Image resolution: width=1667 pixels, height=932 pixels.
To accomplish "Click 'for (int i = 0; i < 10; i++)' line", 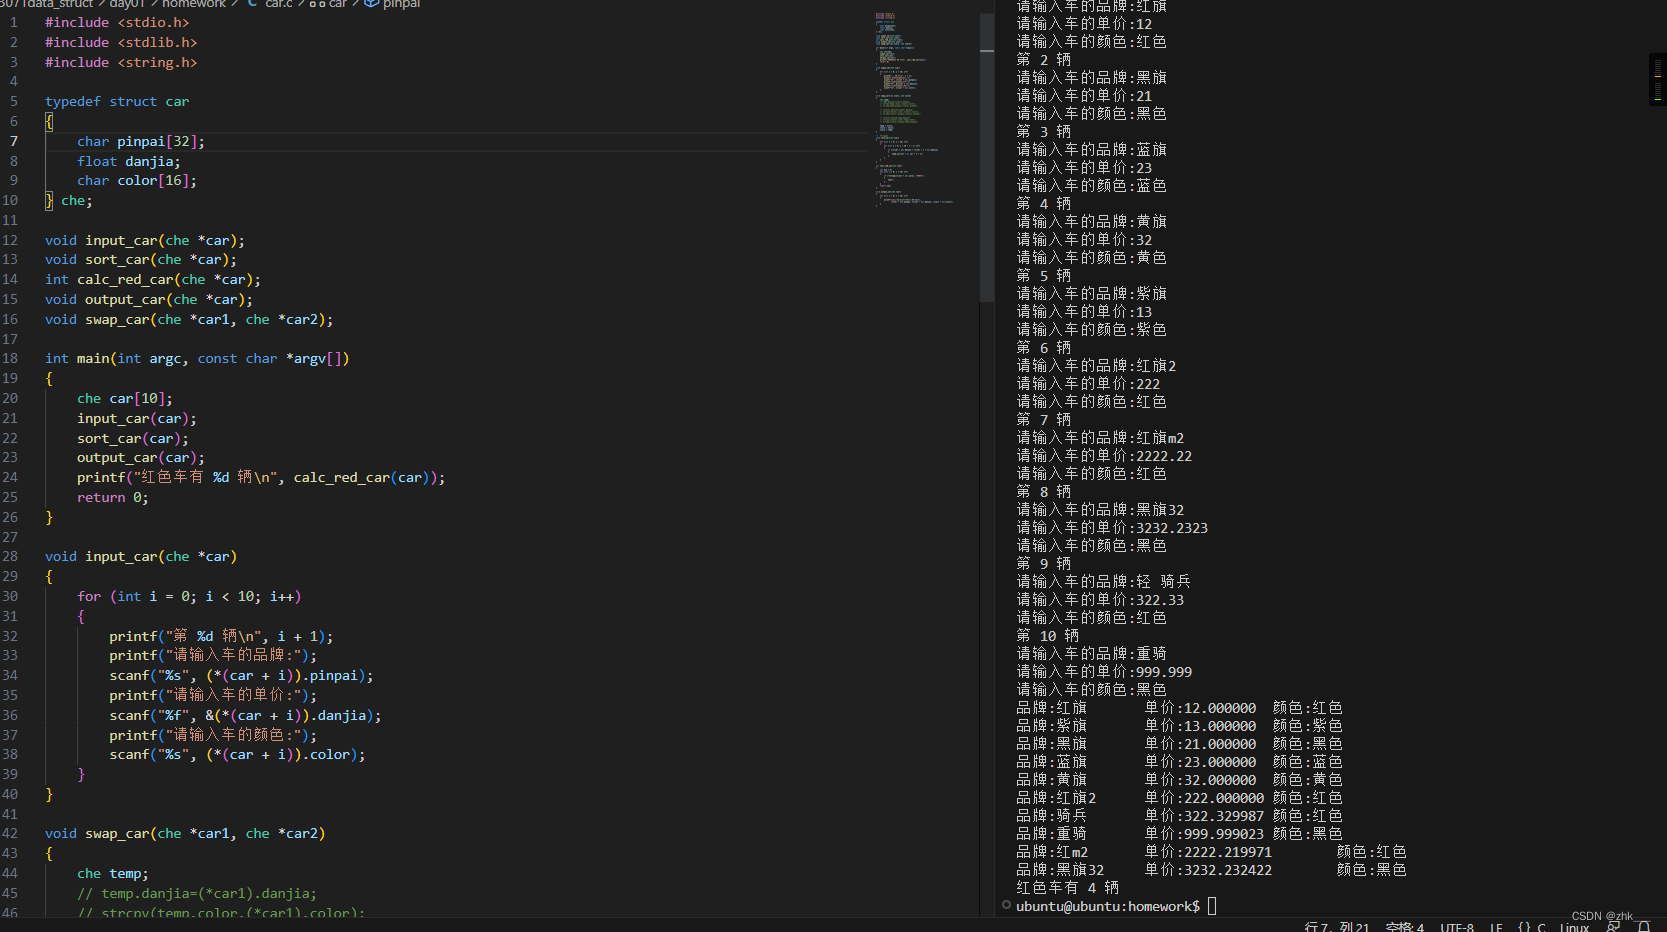I will 189,596.
